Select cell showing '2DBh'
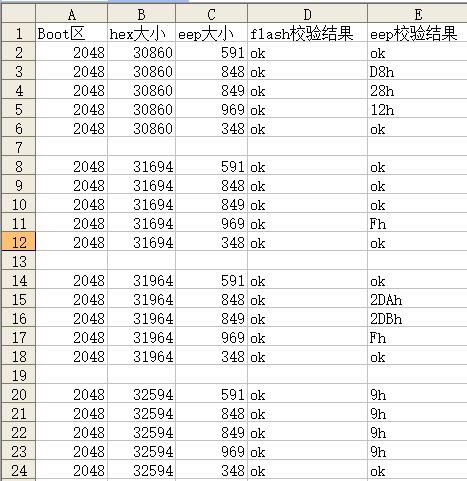 coord(417,318)
